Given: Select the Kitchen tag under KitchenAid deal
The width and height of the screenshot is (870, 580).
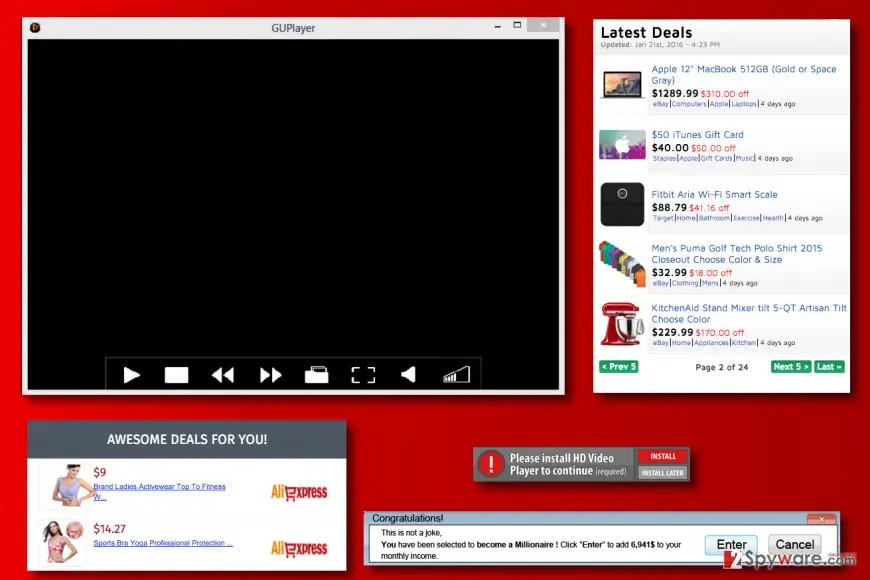Looking at the screenshot, I should coord(743,343).
